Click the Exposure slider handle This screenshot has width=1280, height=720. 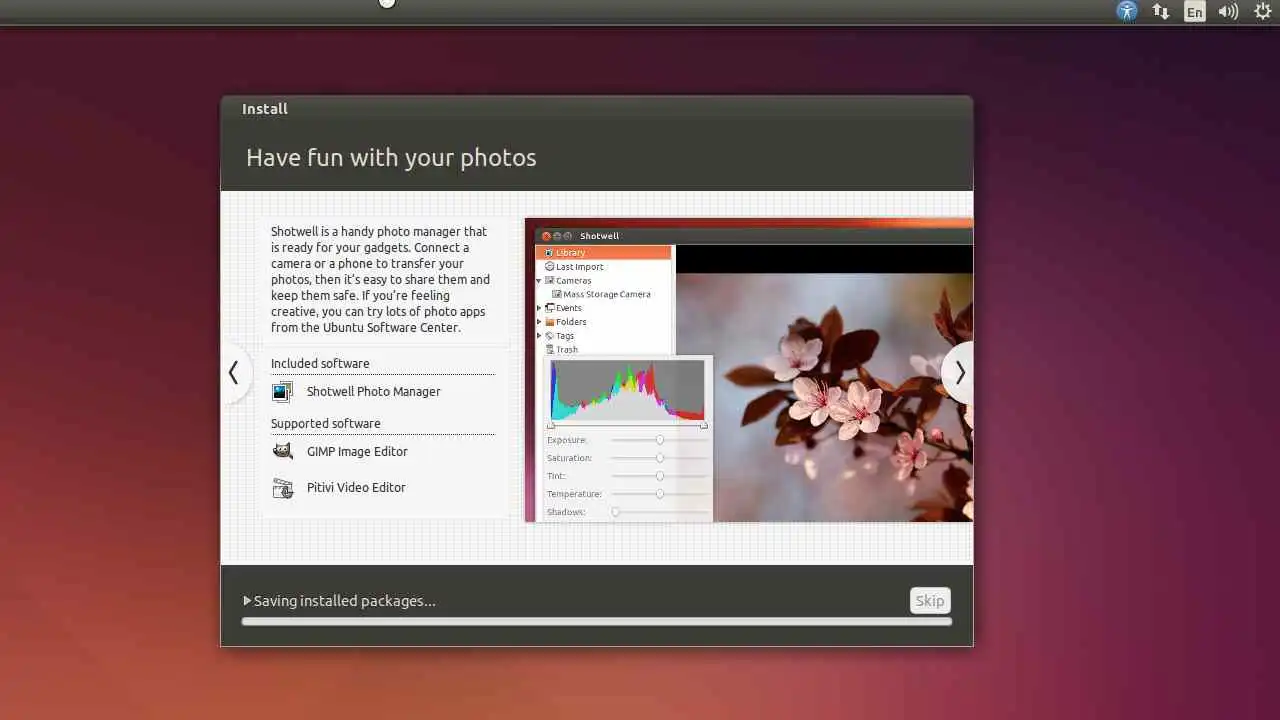[659, 440]
